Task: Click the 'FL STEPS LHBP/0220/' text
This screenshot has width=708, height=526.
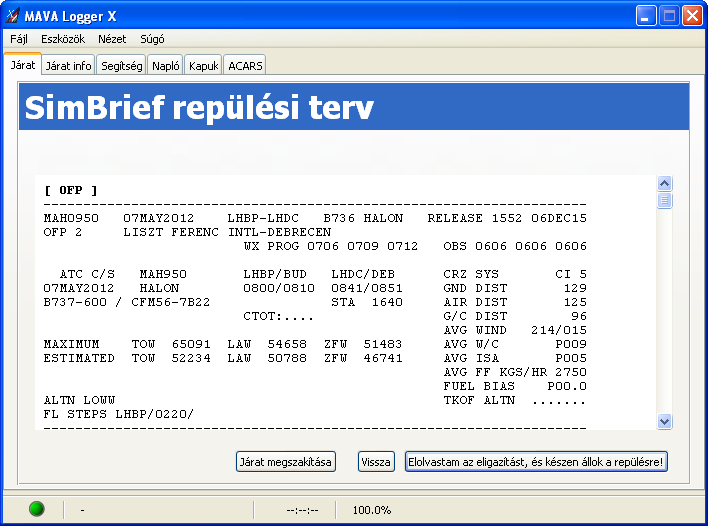Action: [x=118, y=414]
